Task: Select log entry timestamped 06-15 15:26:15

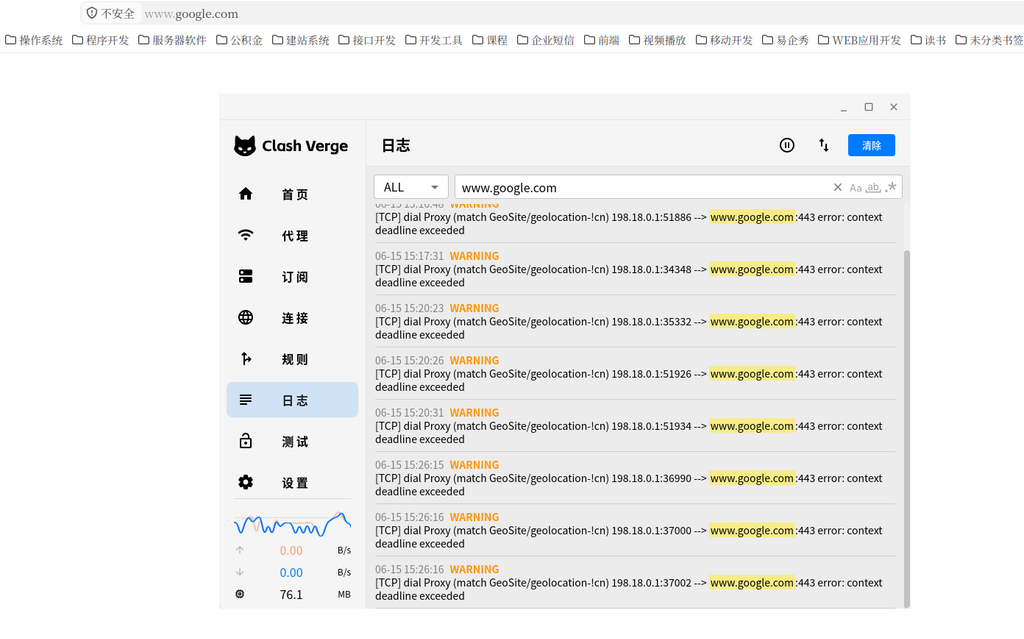Action: pos(635,478)
